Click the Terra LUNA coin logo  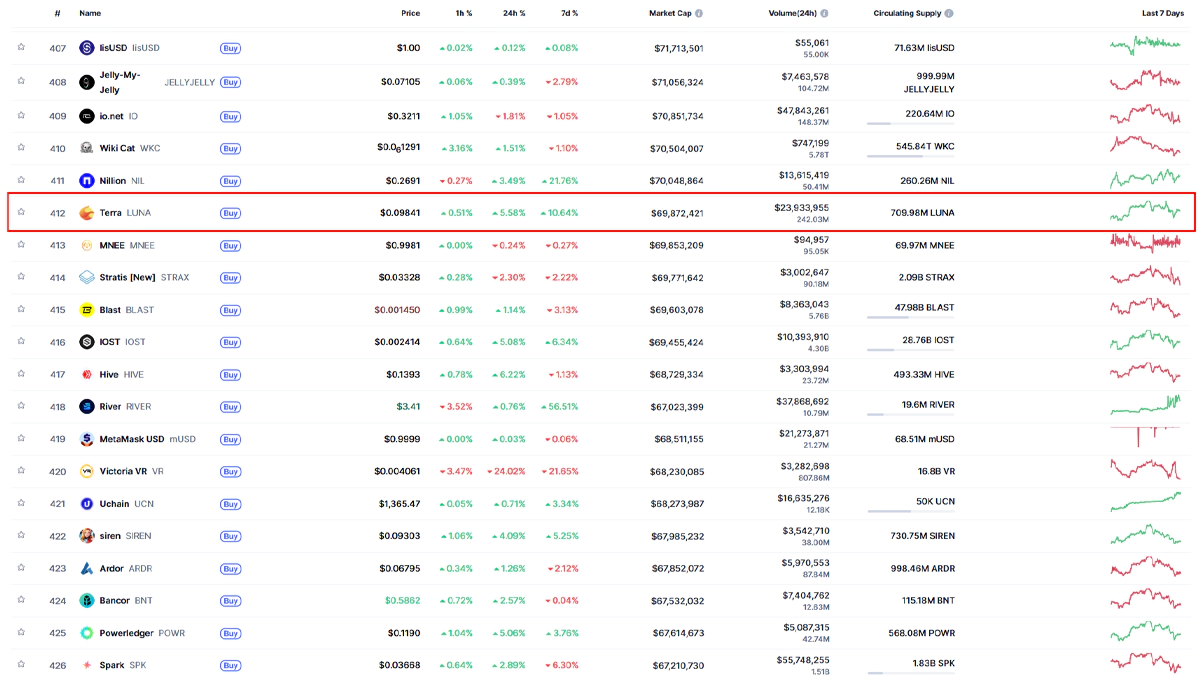[87, 213]
